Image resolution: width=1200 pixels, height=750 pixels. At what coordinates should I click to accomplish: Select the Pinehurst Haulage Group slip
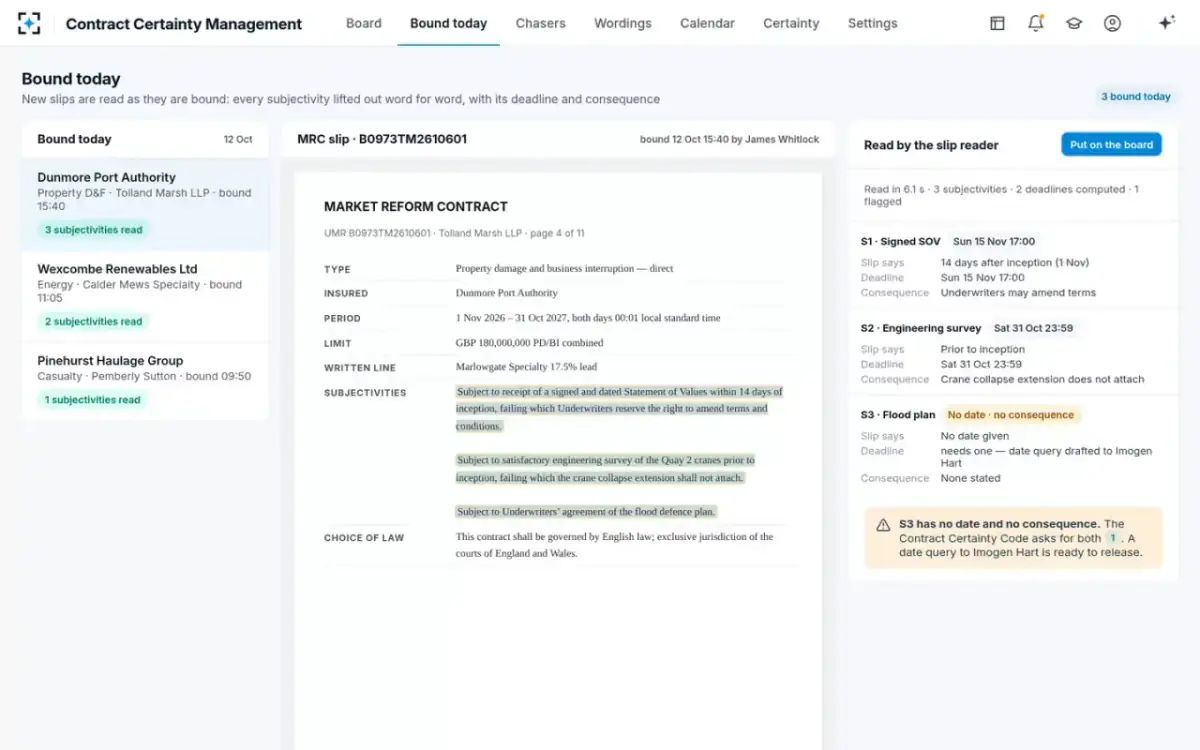click(145, 381)
